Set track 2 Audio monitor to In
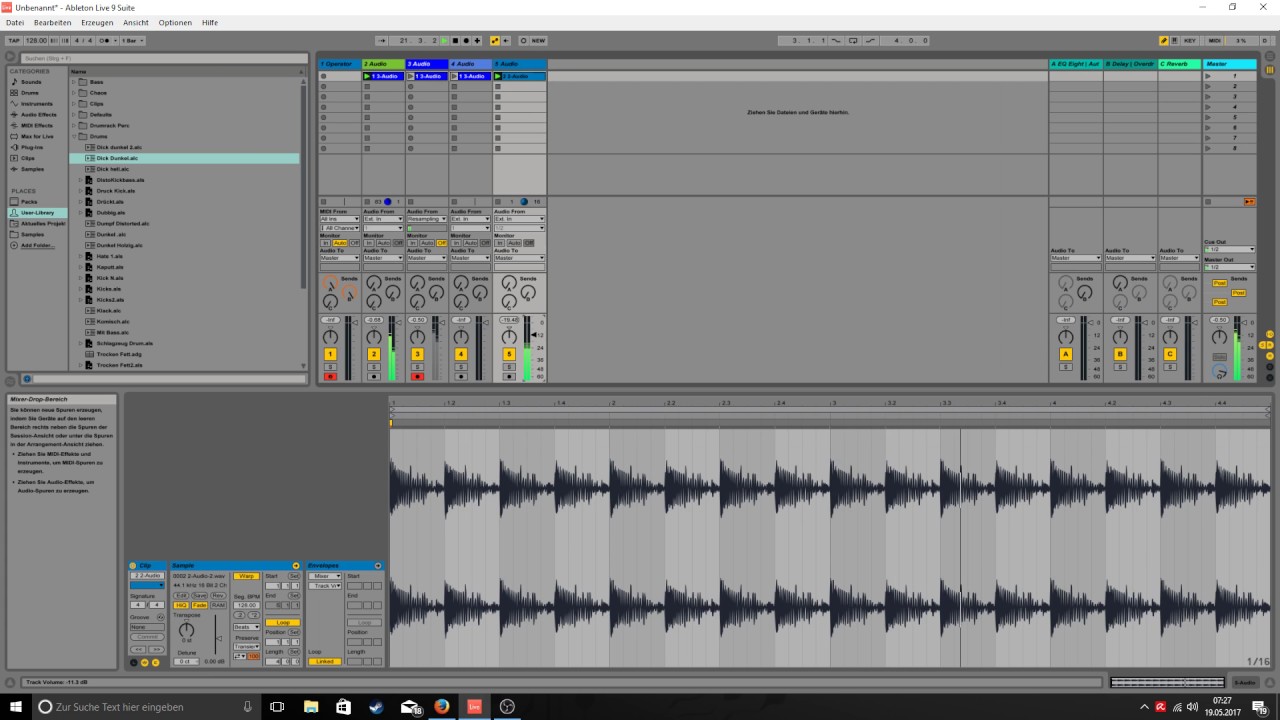1280x720 pixels. [369, 243]
